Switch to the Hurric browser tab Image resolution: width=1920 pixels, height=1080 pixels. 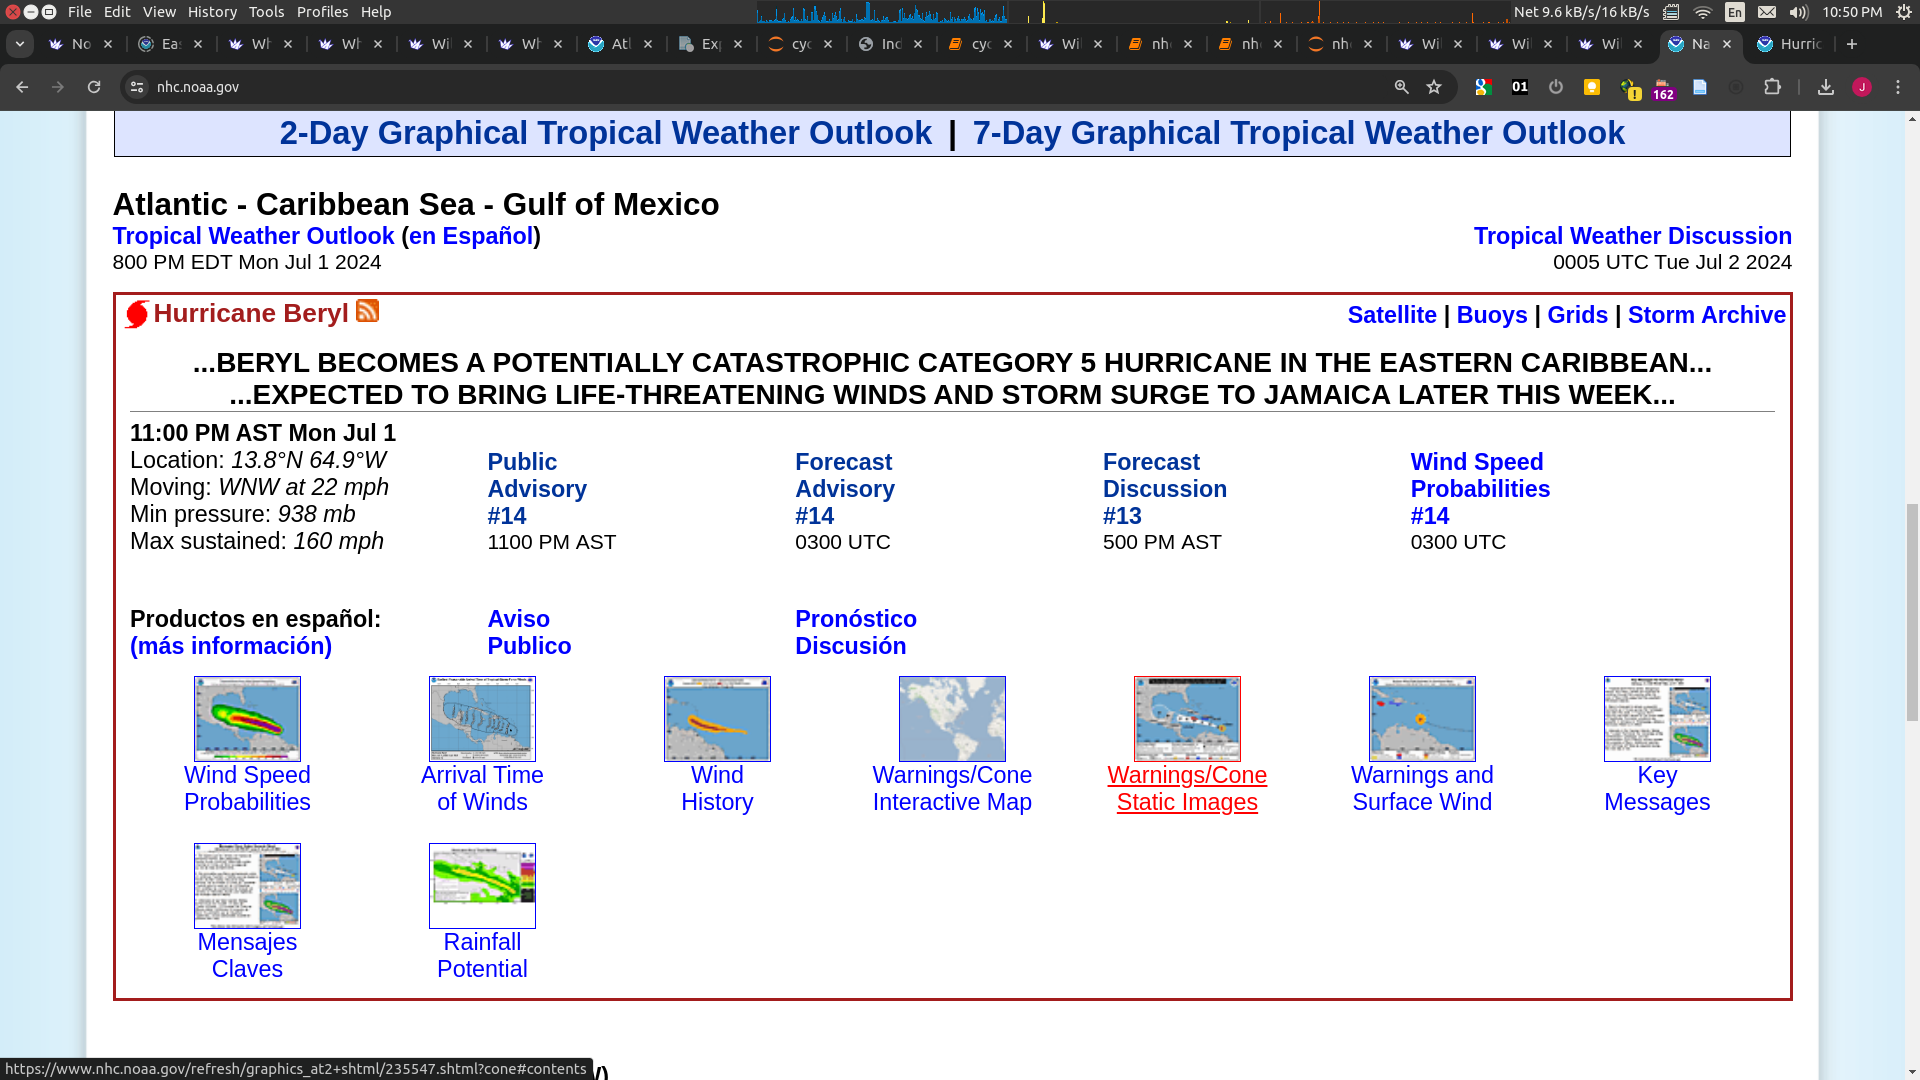coord(1789,44)
